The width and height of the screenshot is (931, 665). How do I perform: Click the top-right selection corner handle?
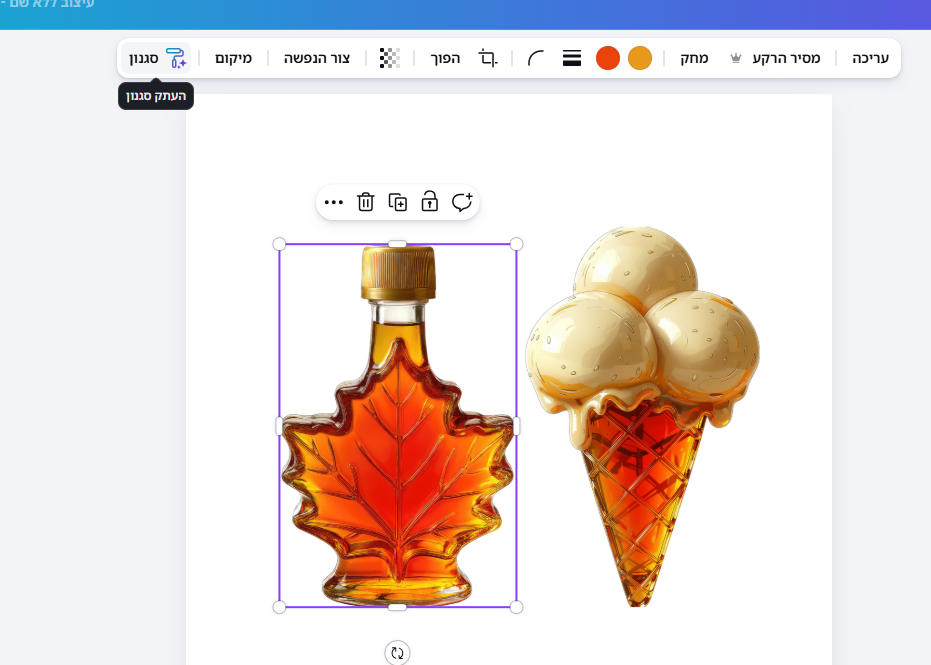tap(517, 244)
